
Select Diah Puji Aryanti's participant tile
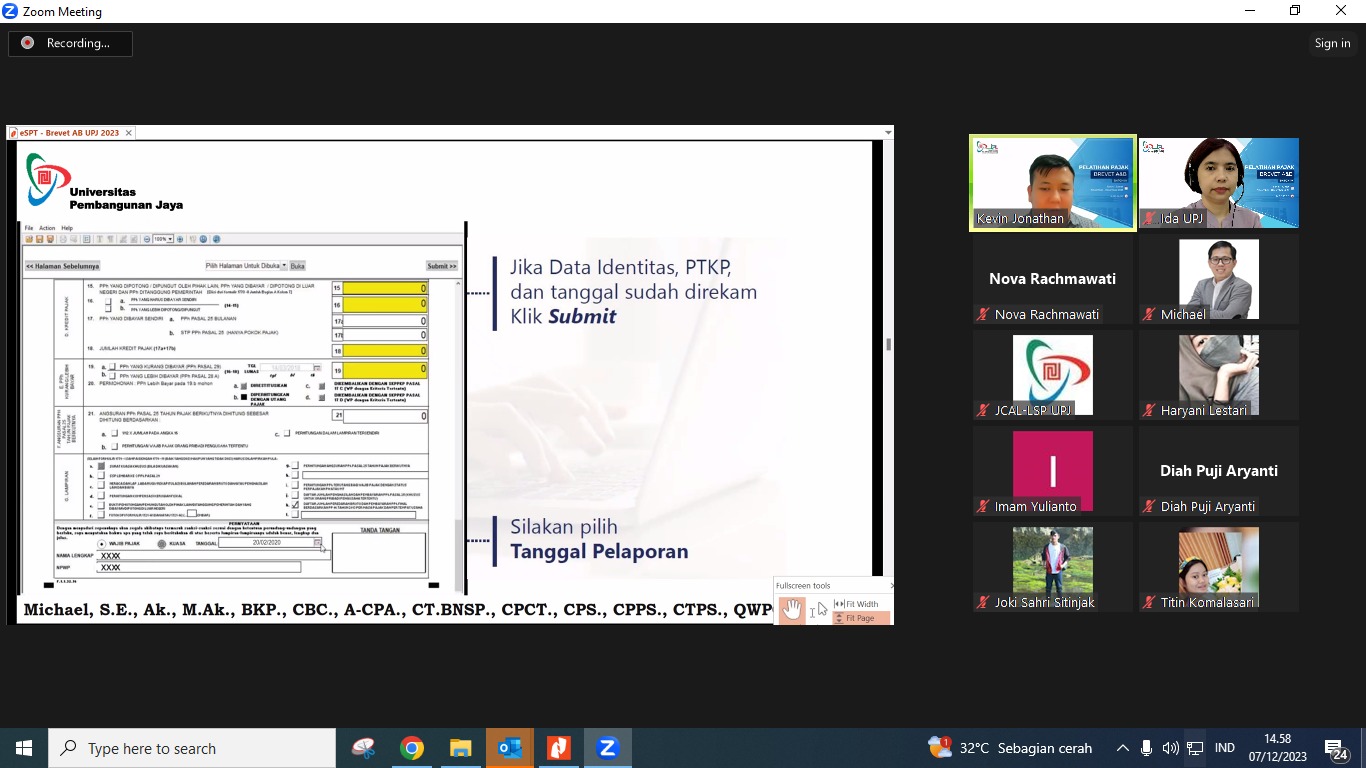point(1219,471)
